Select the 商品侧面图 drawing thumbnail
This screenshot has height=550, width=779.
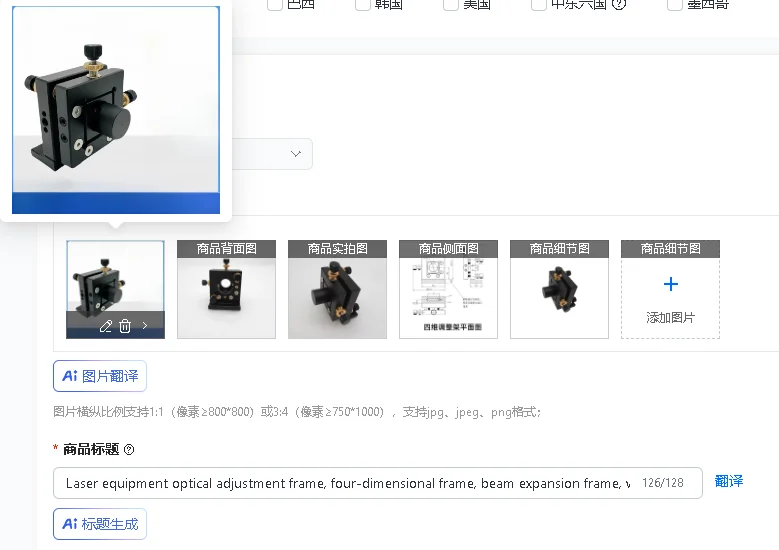(x=449, y=290)
